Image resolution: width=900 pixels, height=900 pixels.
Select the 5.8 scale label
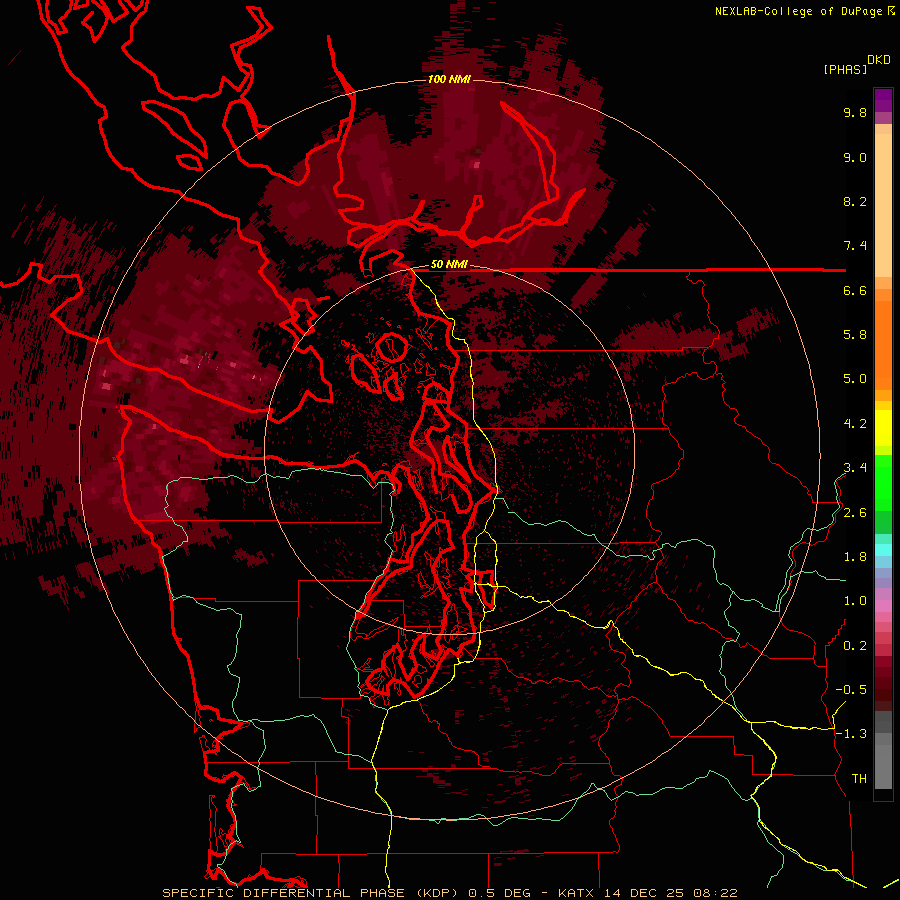[x=855, y=335]
